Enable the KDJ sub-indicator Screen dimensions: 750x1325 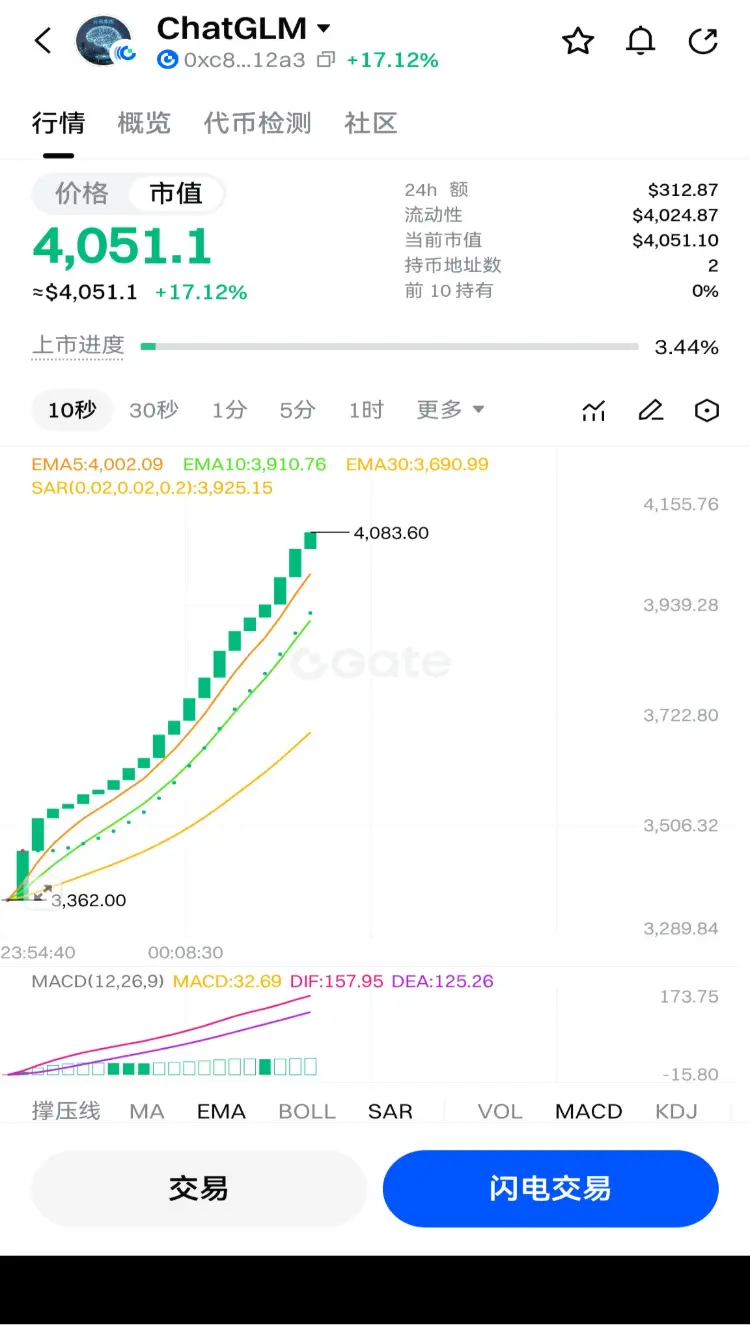point(676,1111)
